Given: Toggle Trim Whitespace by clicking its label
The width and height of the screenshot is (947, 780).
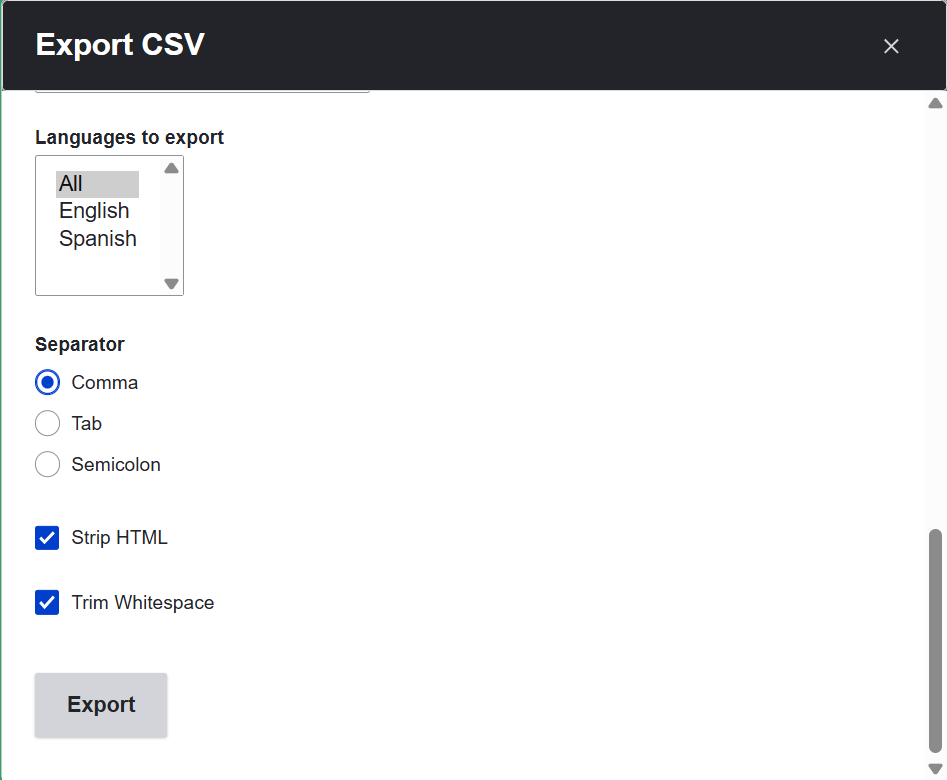Looking at the screenshot, I should point(142,602).
